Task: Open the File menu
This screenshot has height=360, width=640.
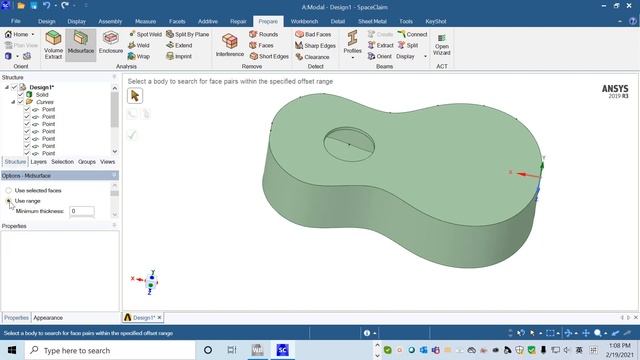Action: (x=16, y=21)
